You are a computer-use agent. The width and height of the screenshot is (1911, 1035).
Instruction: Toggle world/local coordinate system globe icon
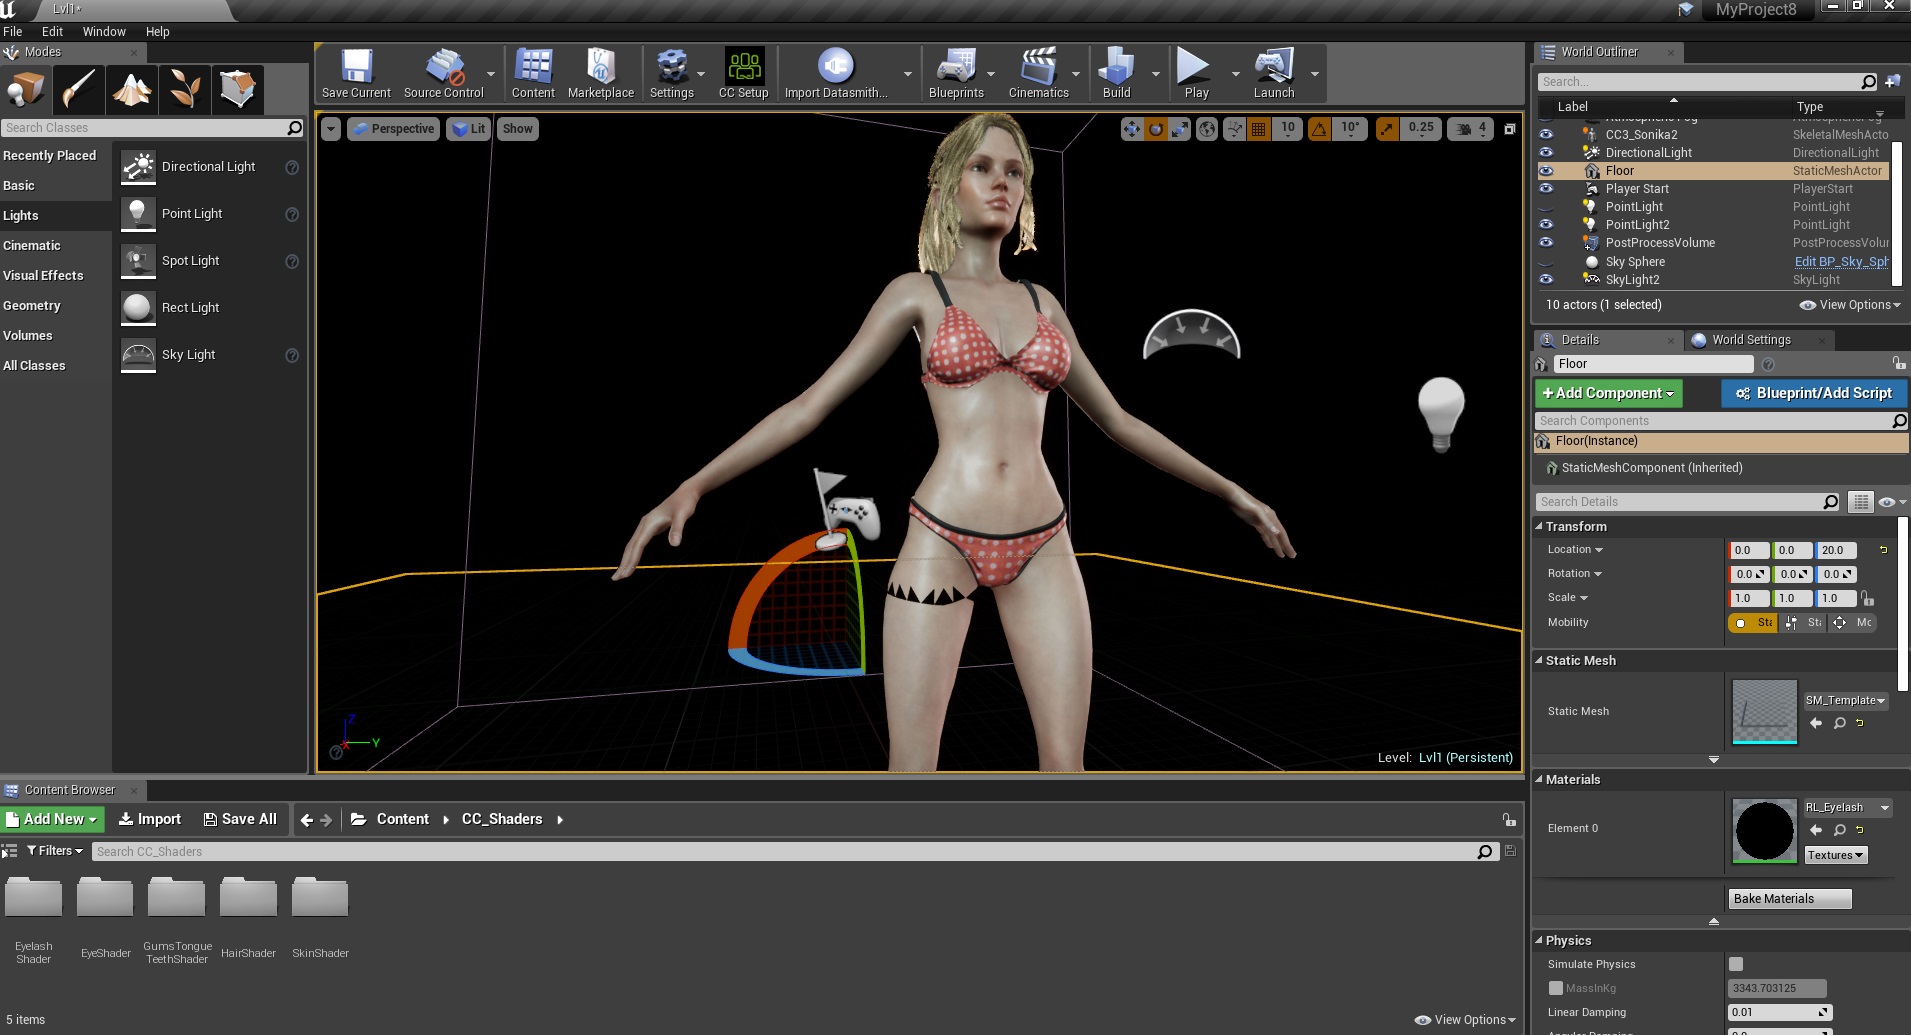(x=1208, y=129)
